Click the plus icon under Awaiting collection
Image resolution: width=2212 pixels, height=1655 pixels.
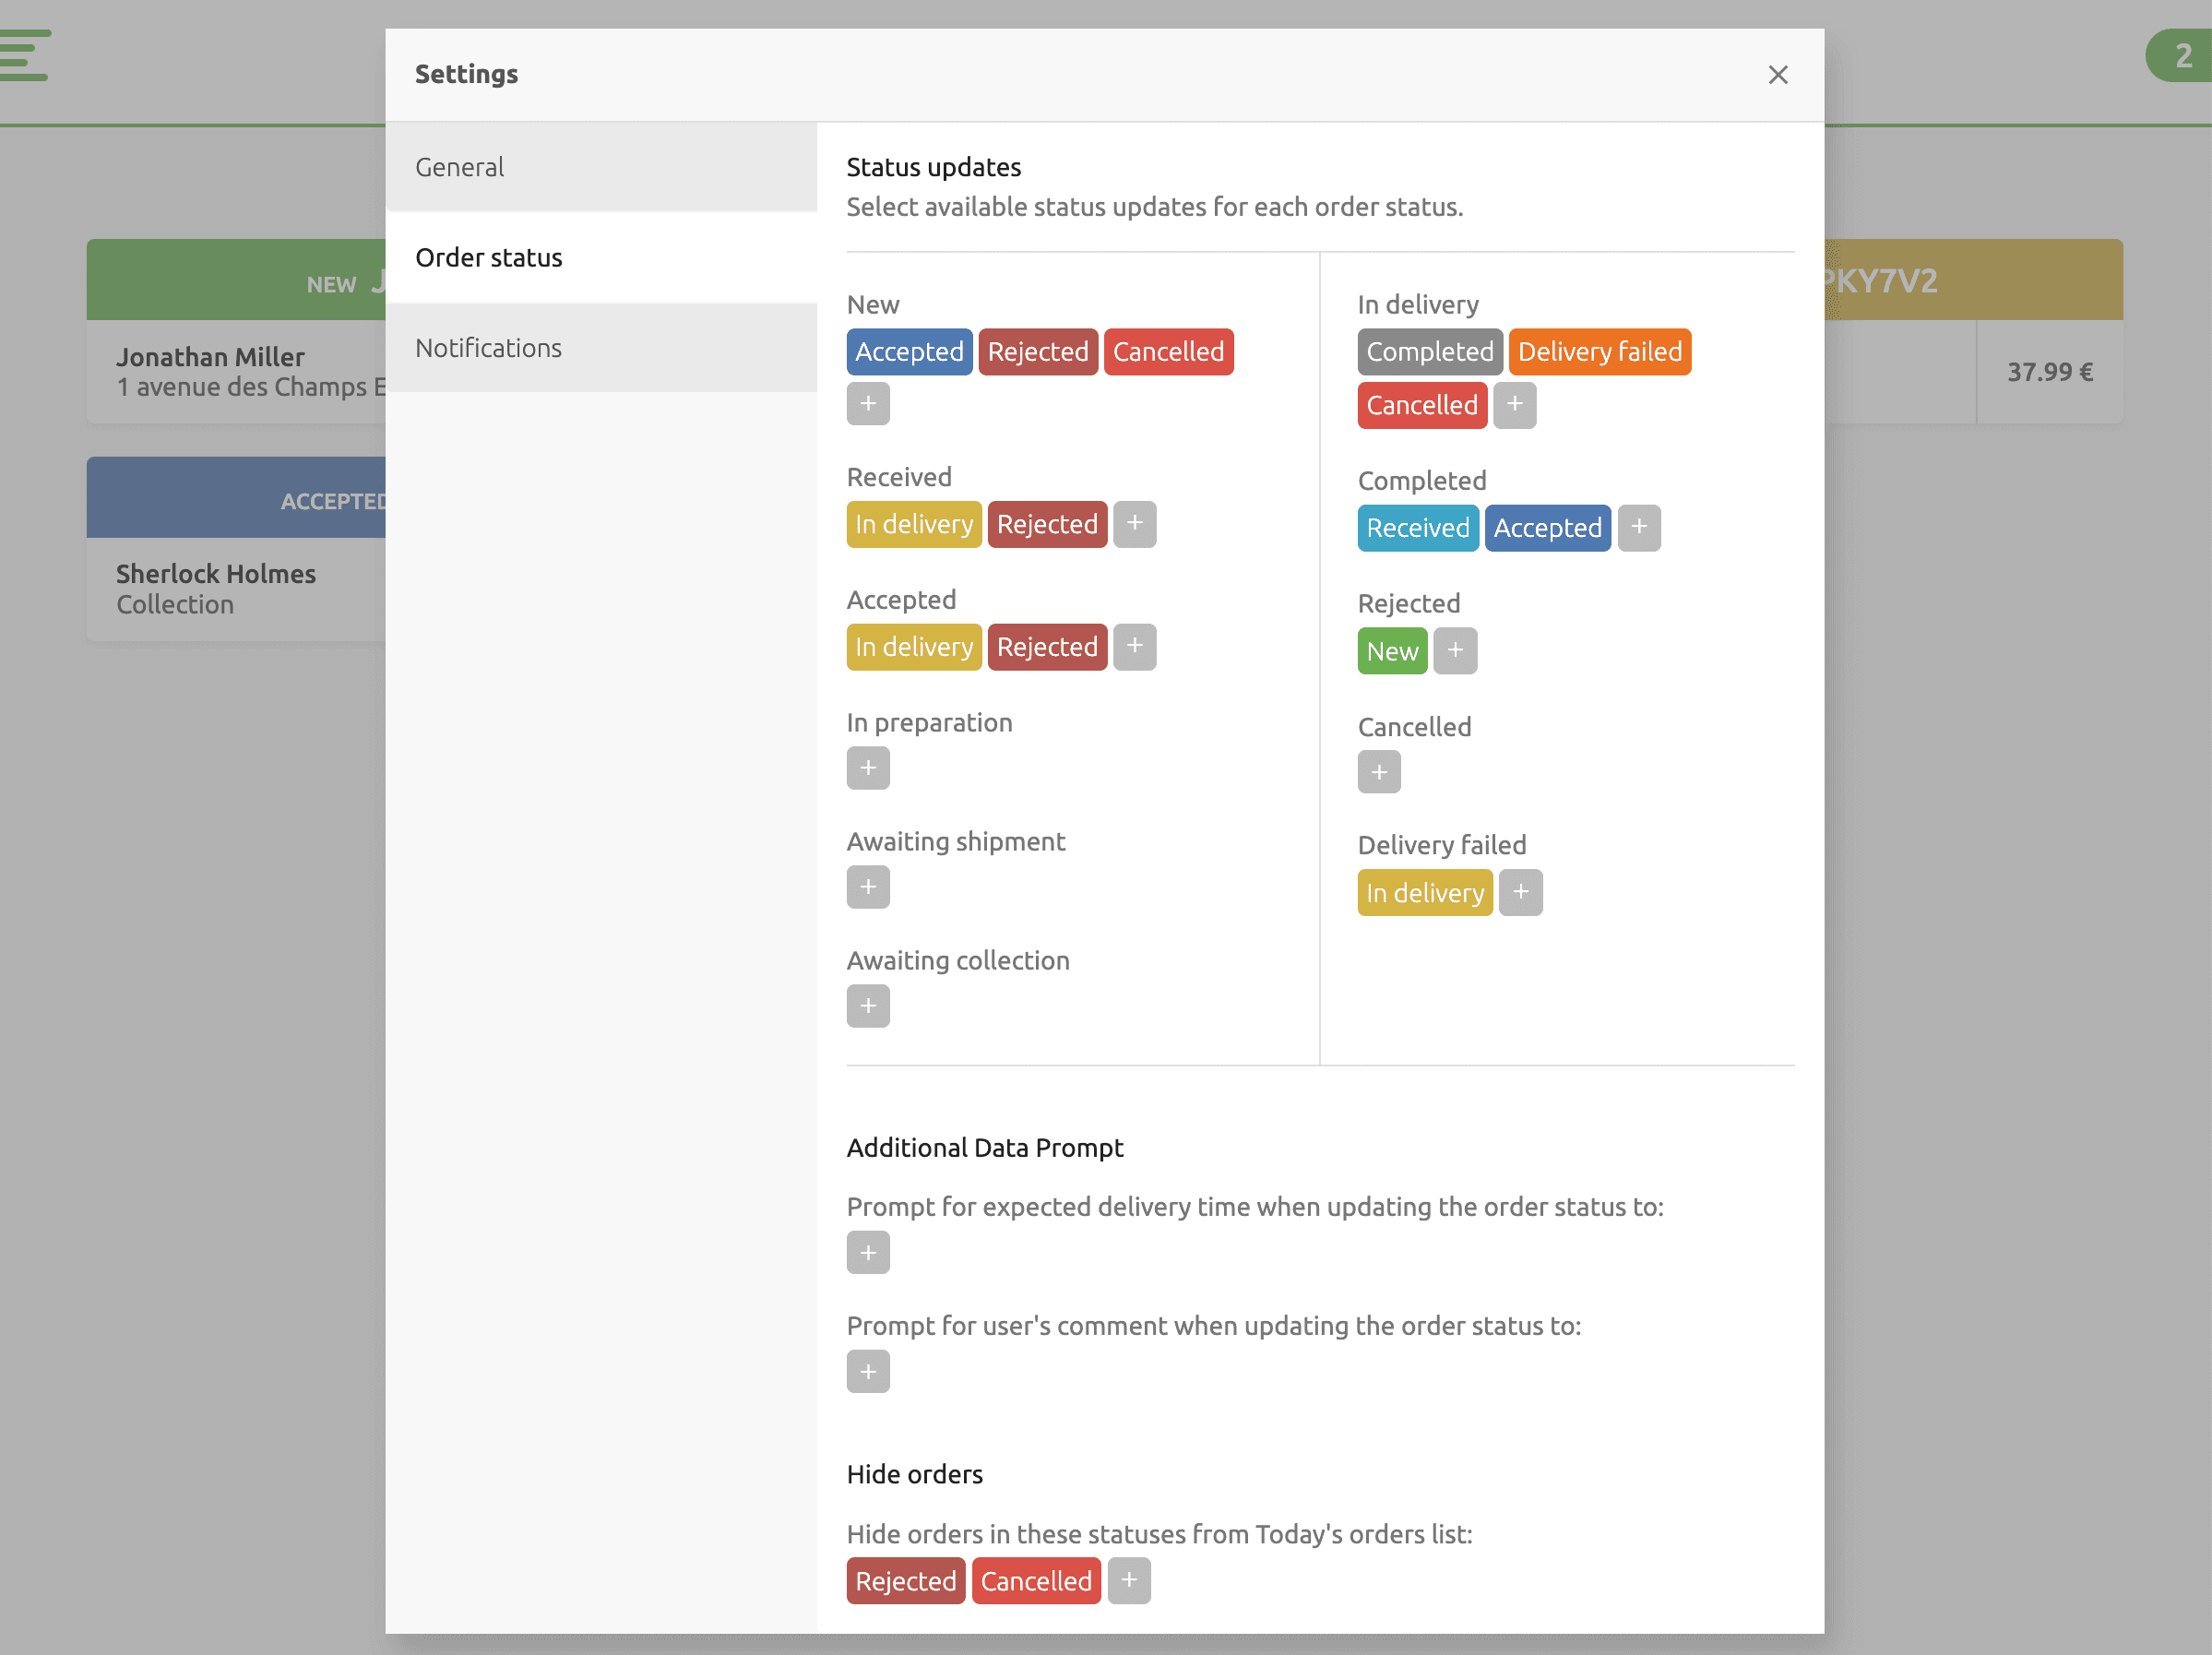point(867,1006)
